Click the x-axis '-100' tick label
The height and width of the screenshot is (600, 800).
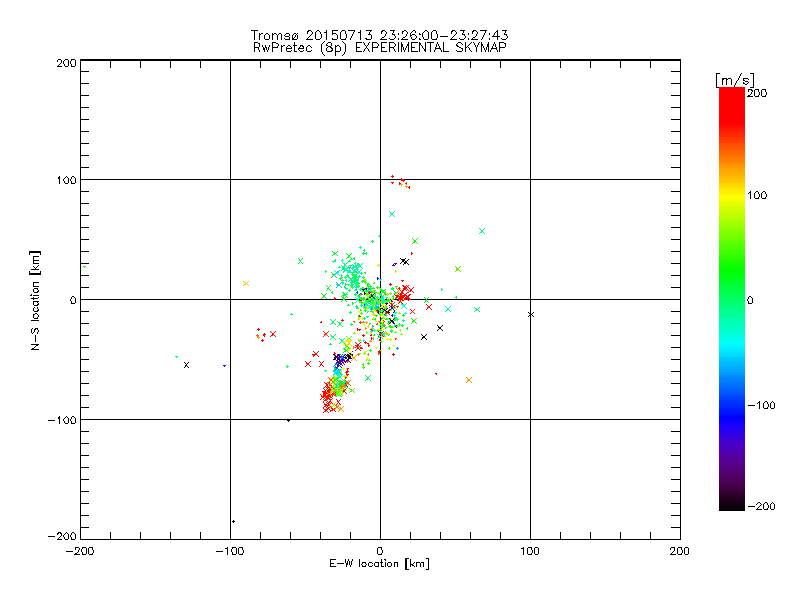pyautogui.click(x=230, y=552)
